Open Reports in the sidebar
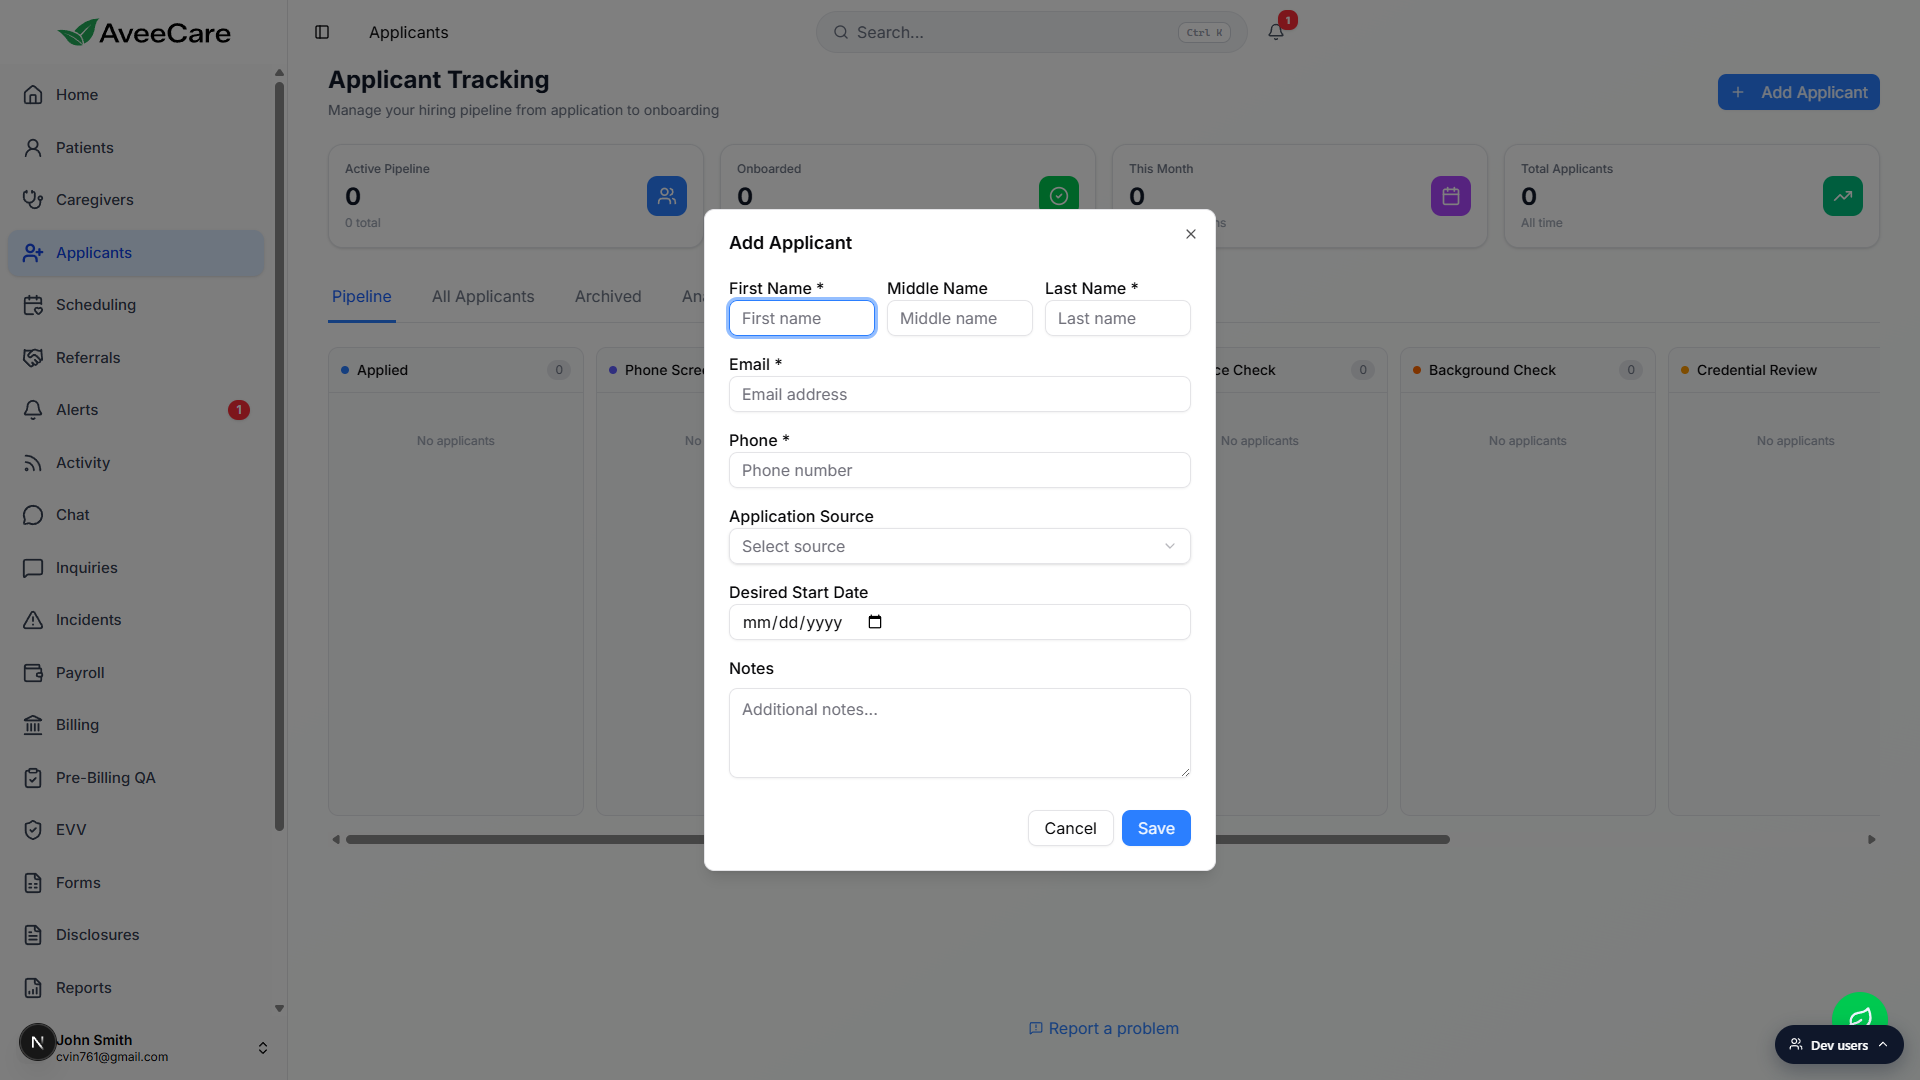This screenshot has height=1080, width=1920. (135, 988)
